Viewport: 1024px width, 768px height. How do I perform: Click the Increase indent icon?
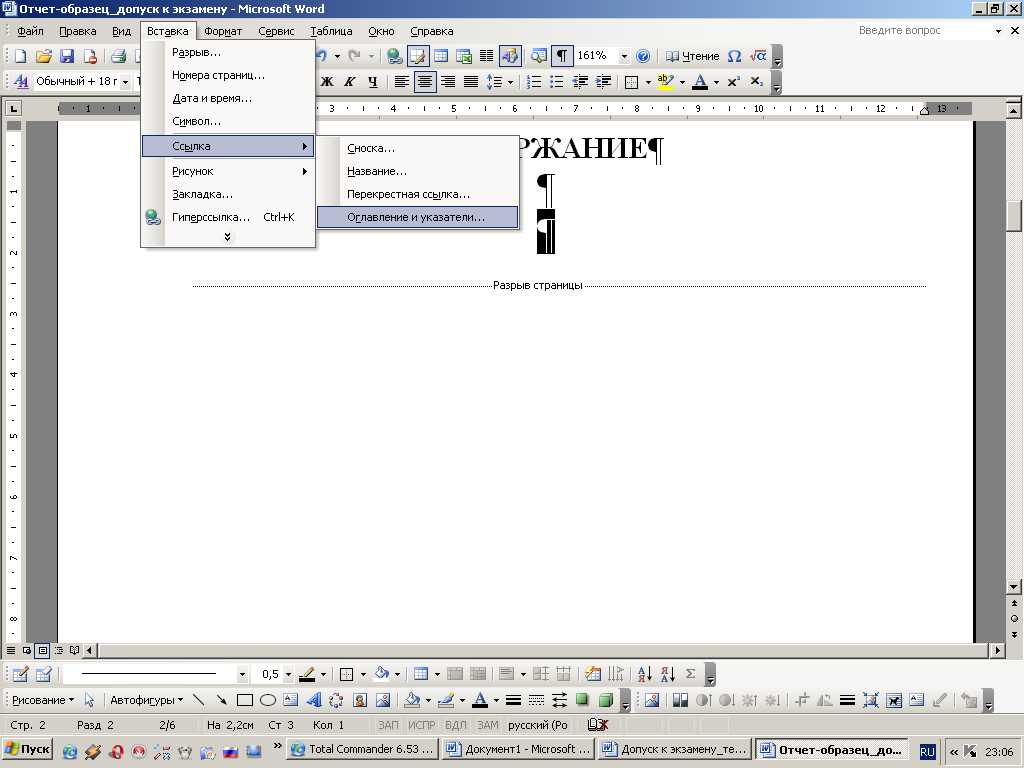(603, 82)
